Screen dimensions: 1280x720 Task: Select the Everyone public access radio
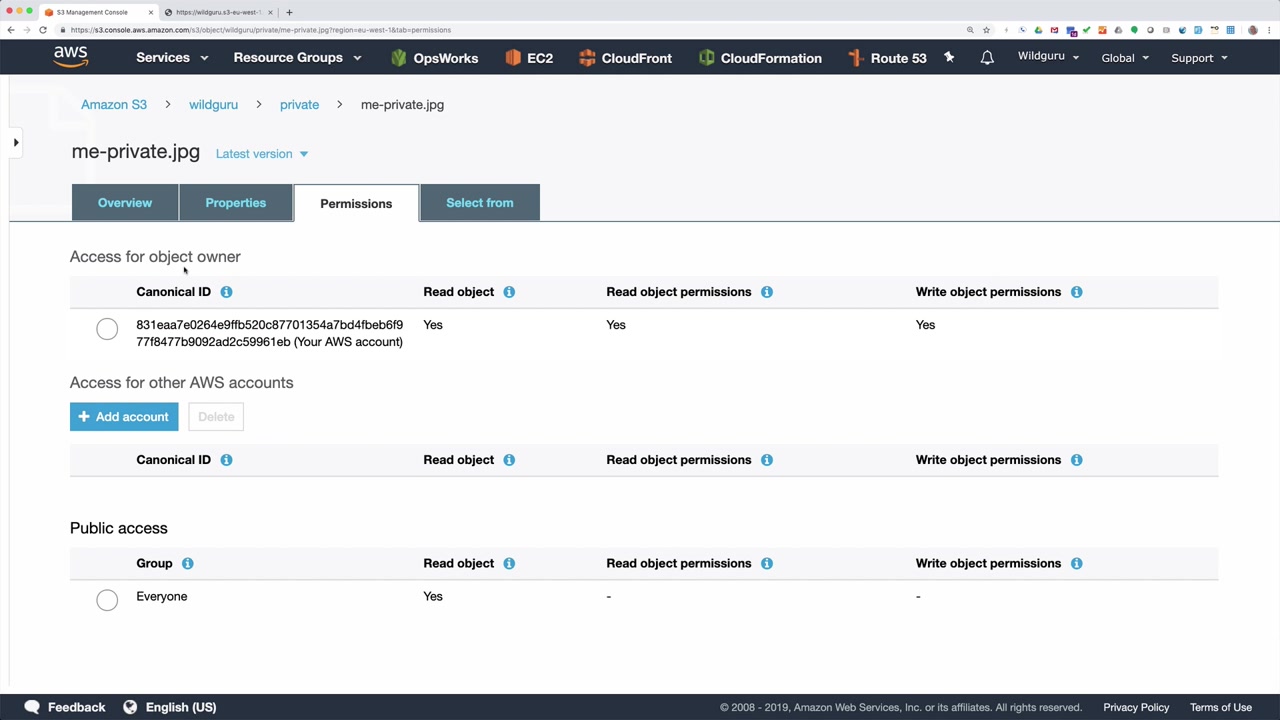coord(107,600)
